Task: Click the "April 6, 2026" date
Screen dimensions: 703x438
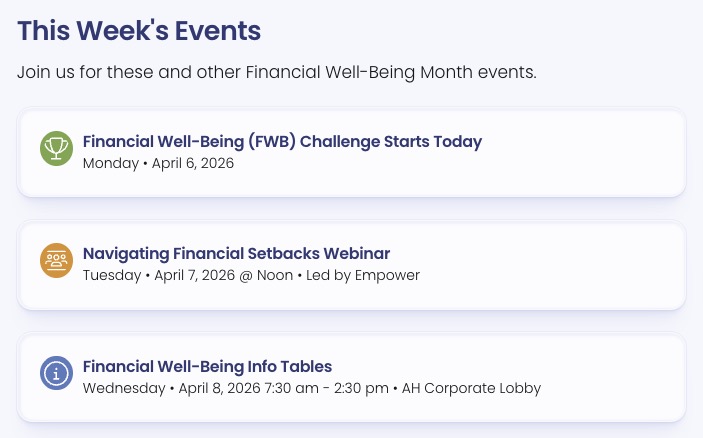Action: (x=193, y=163)
